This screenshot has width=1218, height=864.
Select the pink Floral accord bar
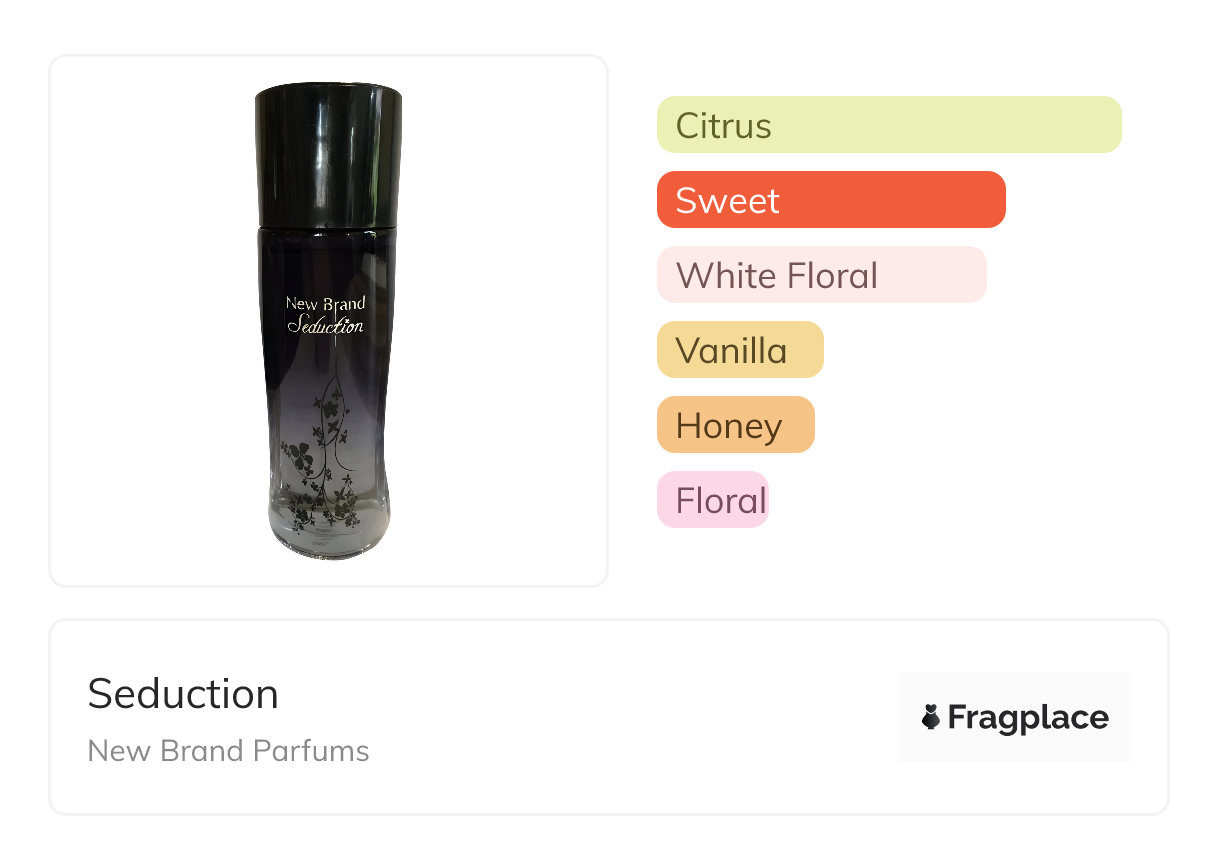[x=712, y=500]
